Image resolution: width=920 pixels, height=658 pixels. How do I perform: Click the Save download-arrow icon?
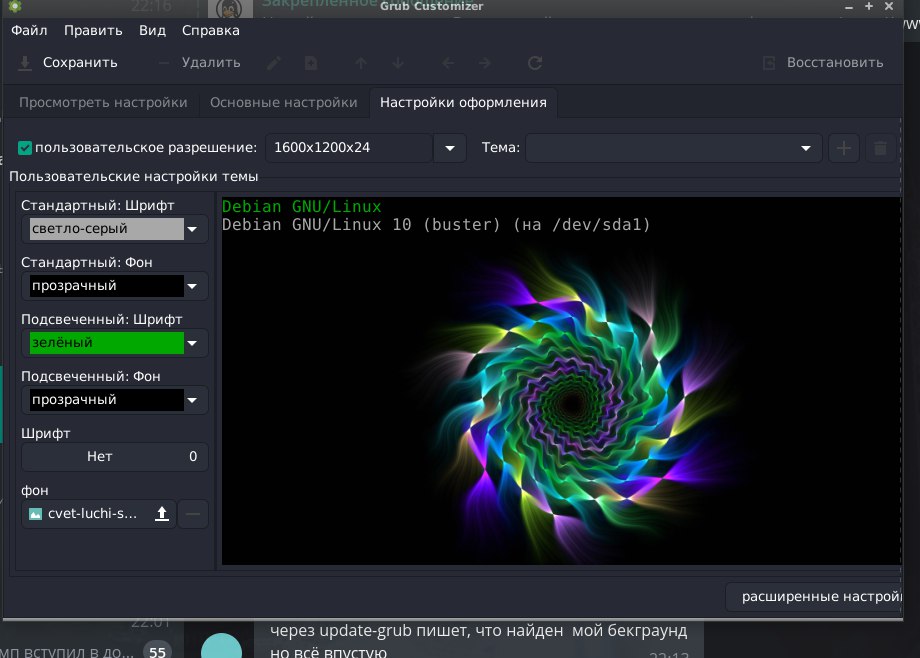click(x=25, y=63)
